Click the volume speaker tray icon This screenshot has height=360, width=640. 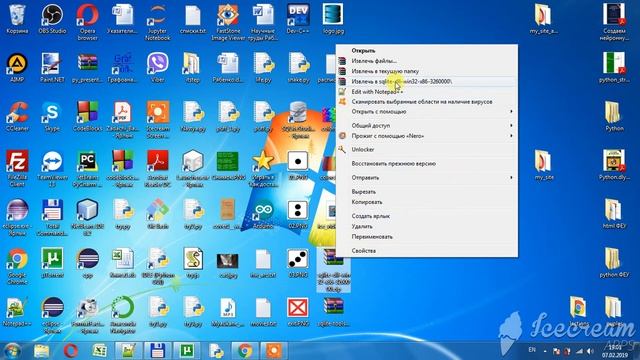coord(590,351)
